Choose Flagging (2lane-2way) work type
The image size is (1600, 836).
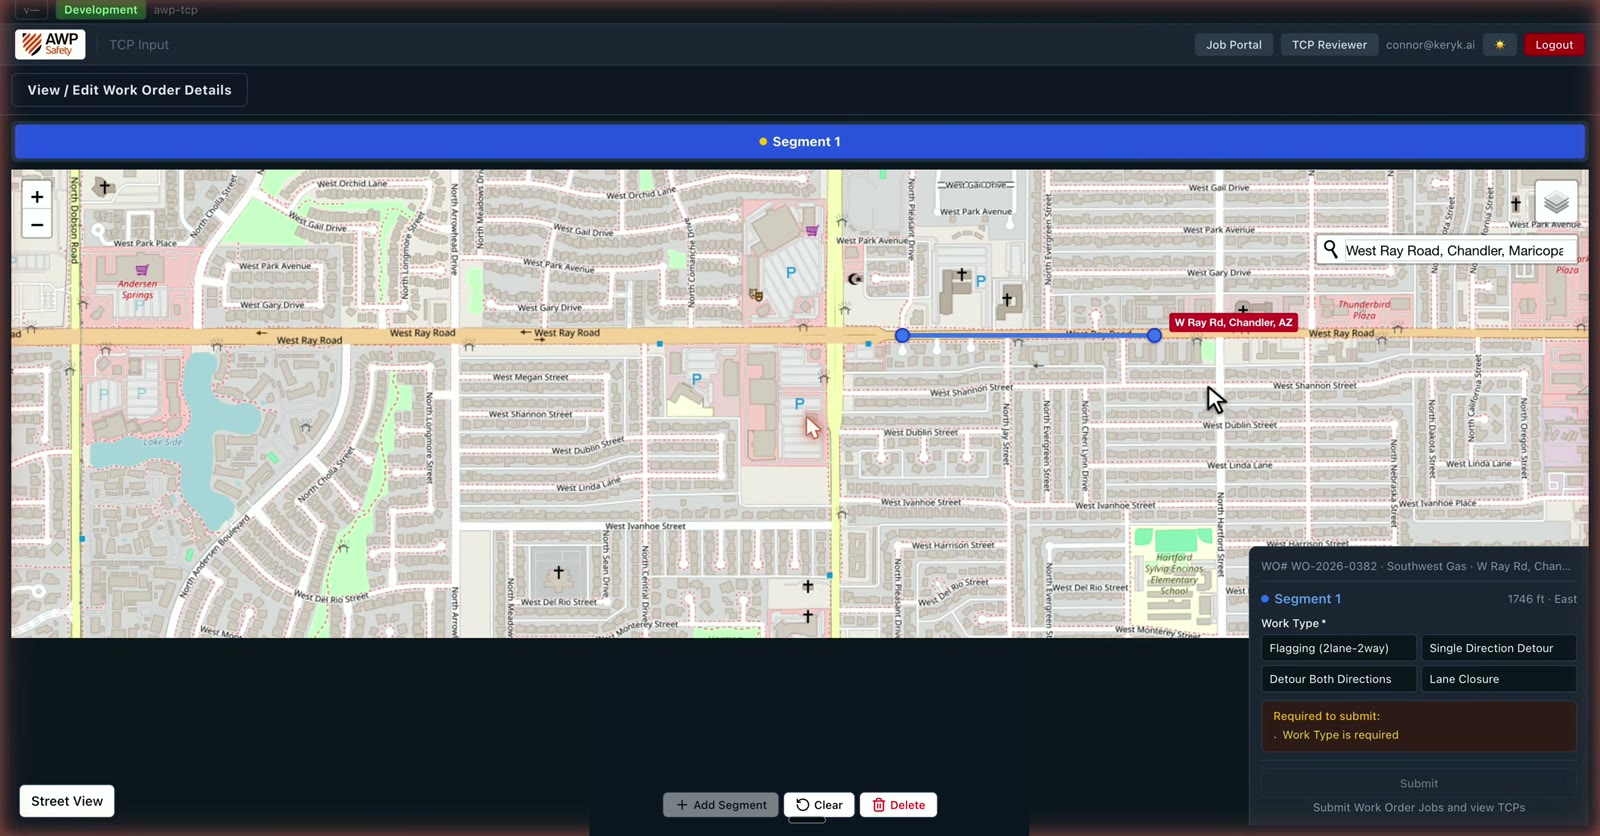(x=1338, y=648)
